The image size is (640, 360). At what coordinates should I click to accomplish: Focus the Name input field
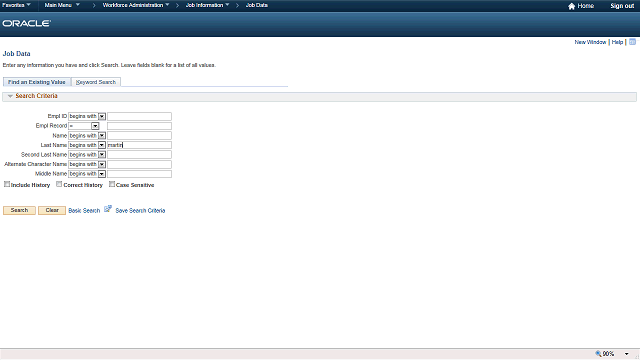tap(139, 136)
